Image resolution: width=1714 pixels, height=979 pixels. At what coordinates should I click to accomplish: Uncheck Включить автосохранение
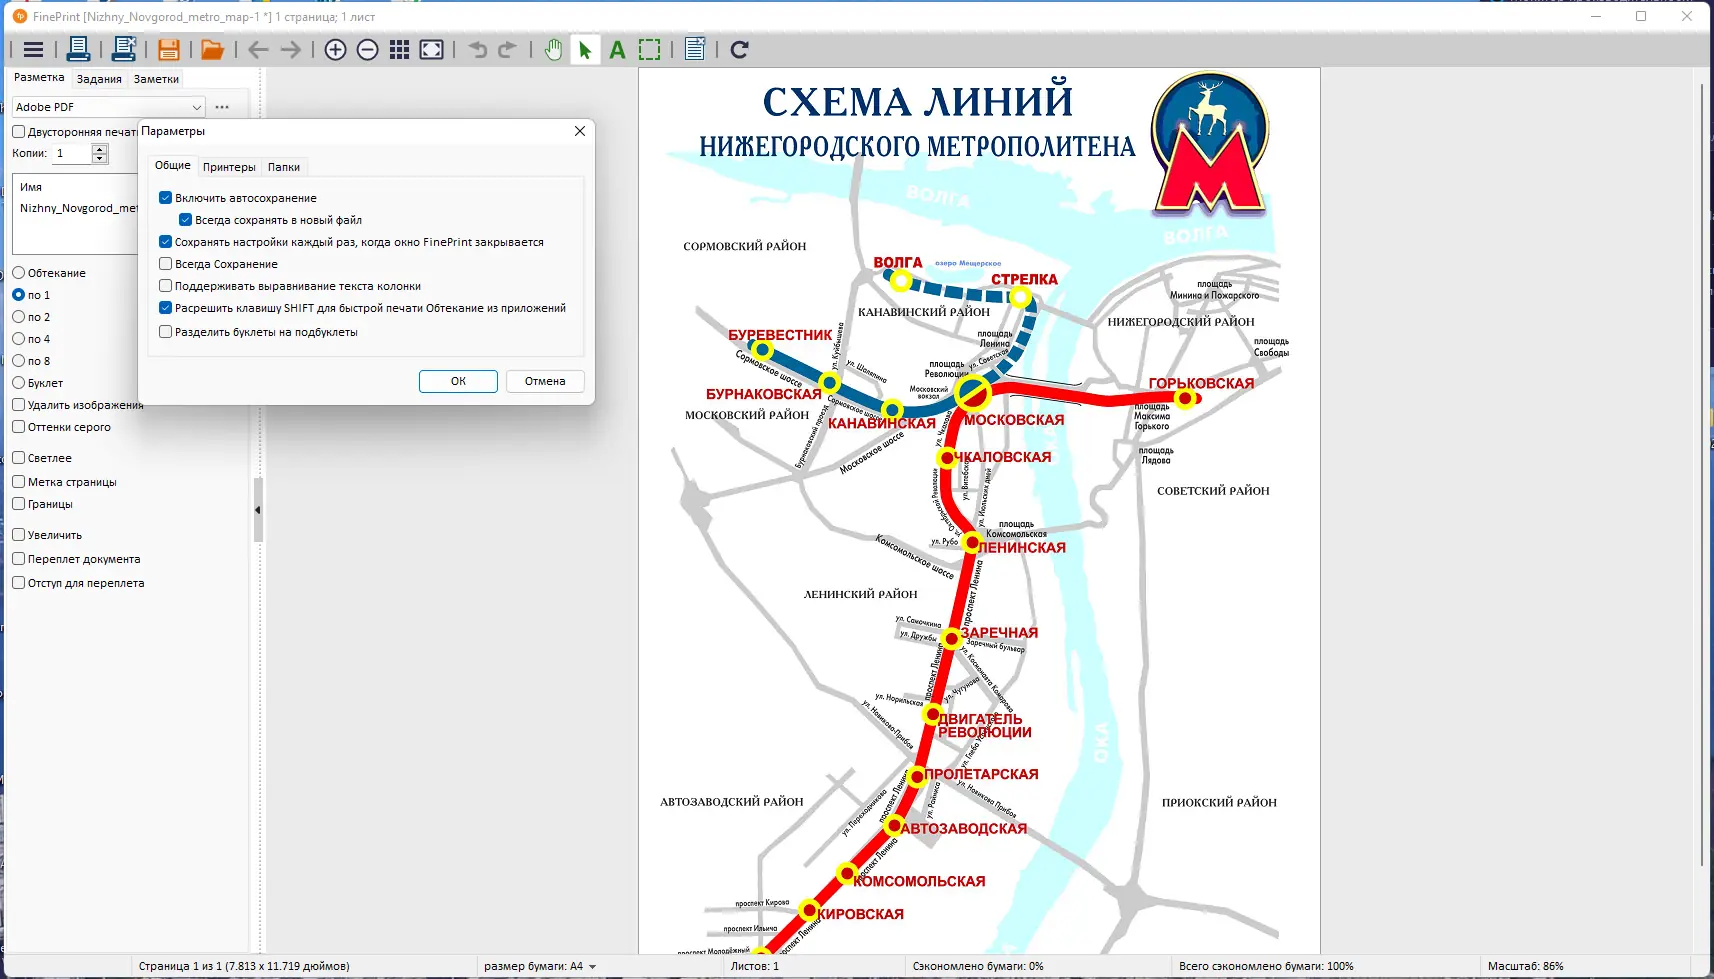click(x=166, y=197)
